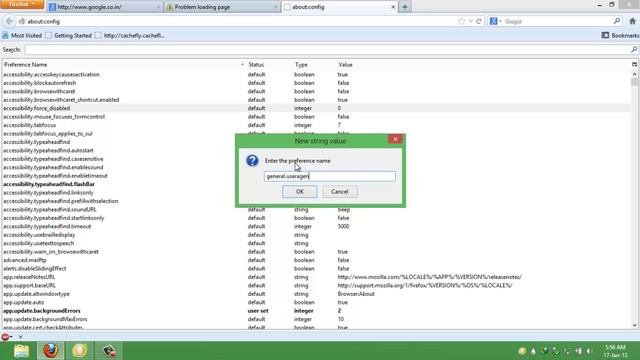
Task: Click the about:config address bar
Action: pos(237,21)
